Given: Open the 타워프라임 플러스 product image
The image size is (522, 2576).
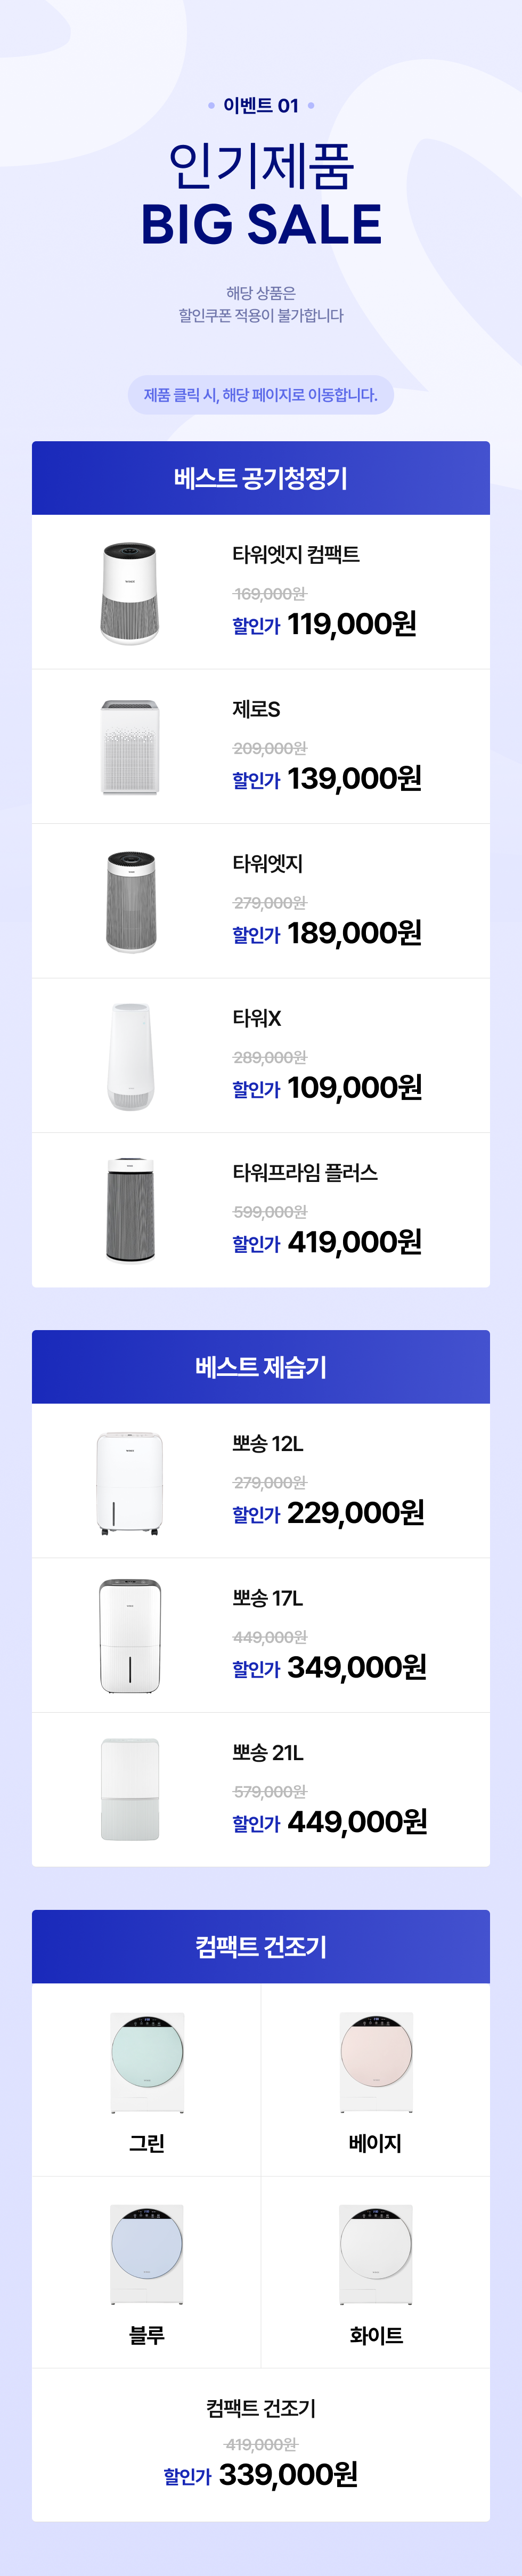Looking at the screenshot, I should point(130,1211).
